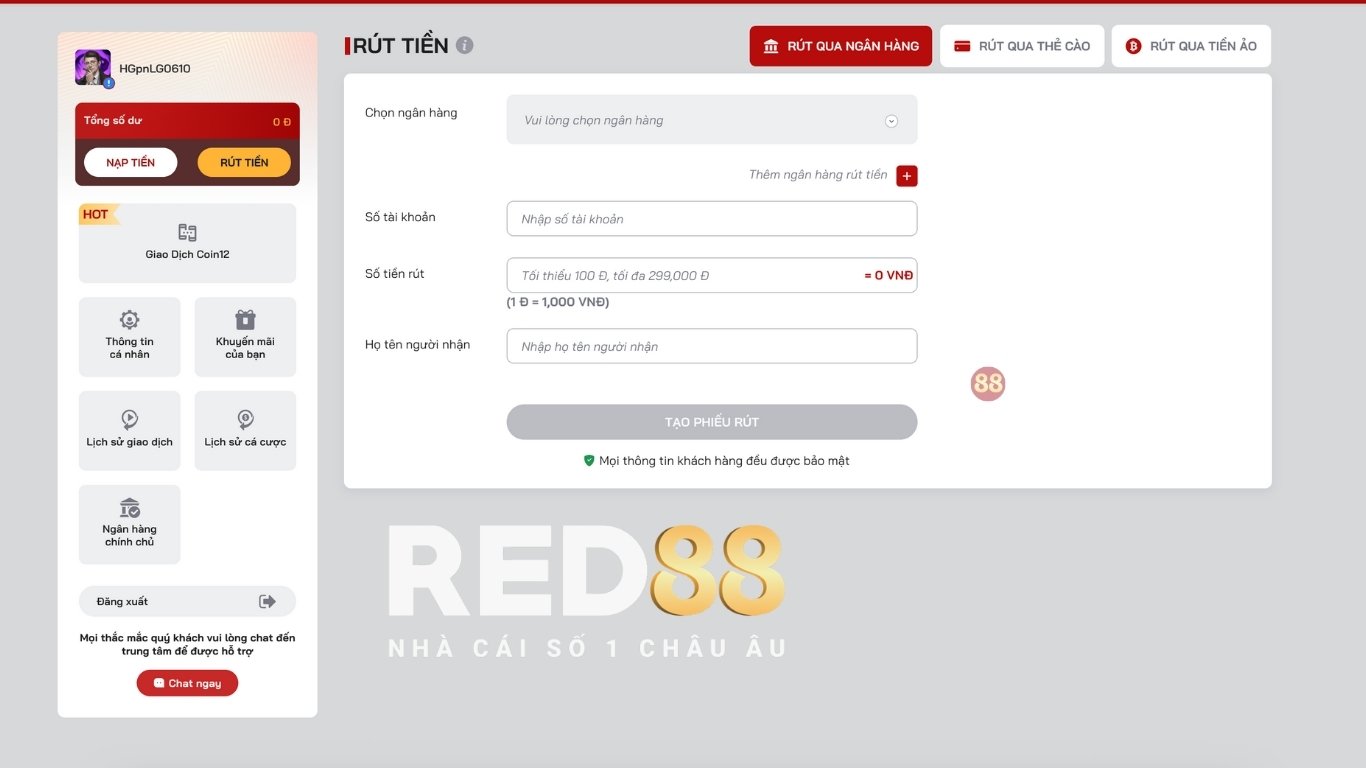Open Khuyến mãi của bạn gift icon
1366x768 pixels.
[x=245, y=320]
